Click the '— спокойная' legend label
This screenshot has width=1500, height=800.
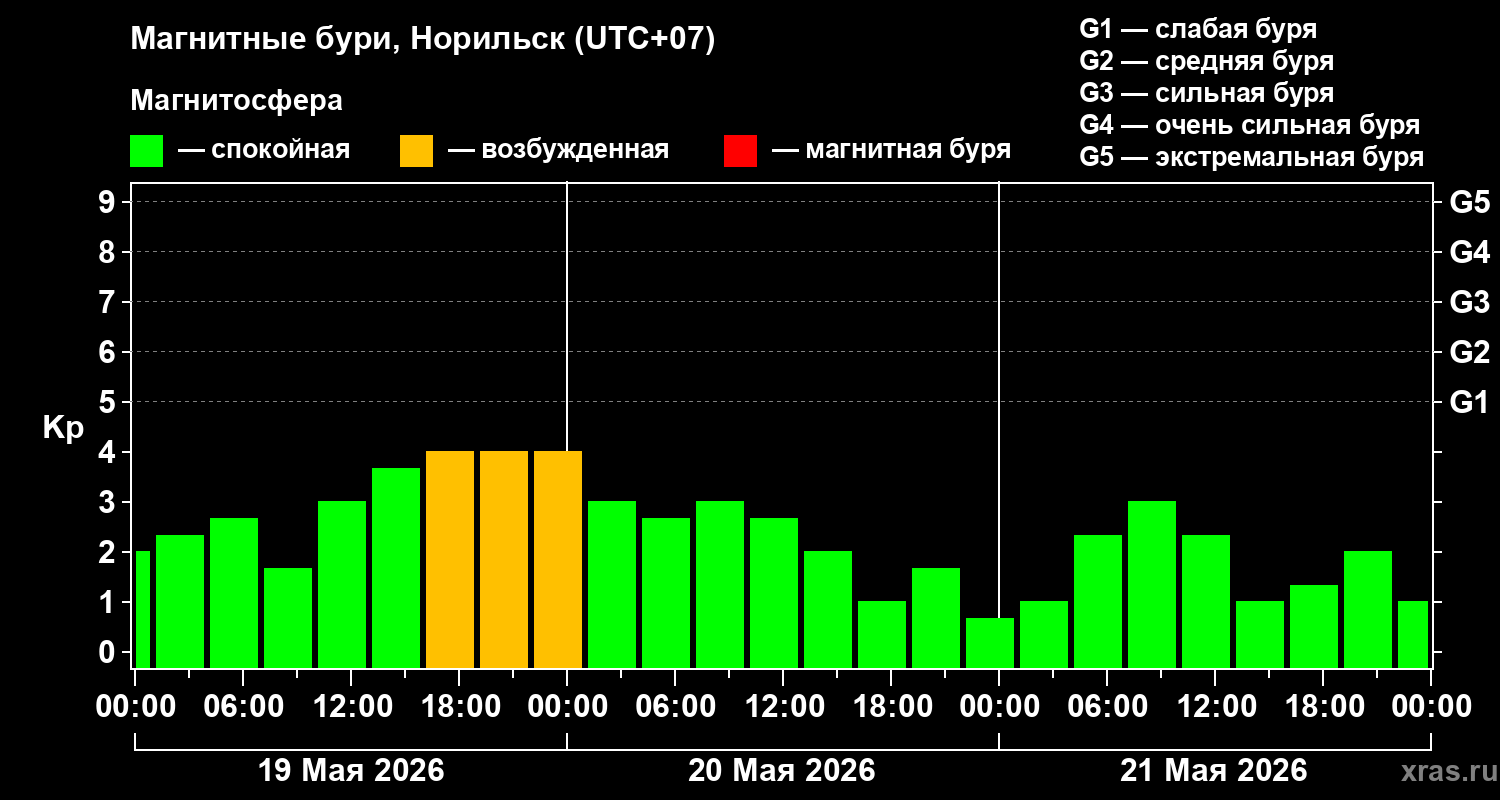click(264, 150)
